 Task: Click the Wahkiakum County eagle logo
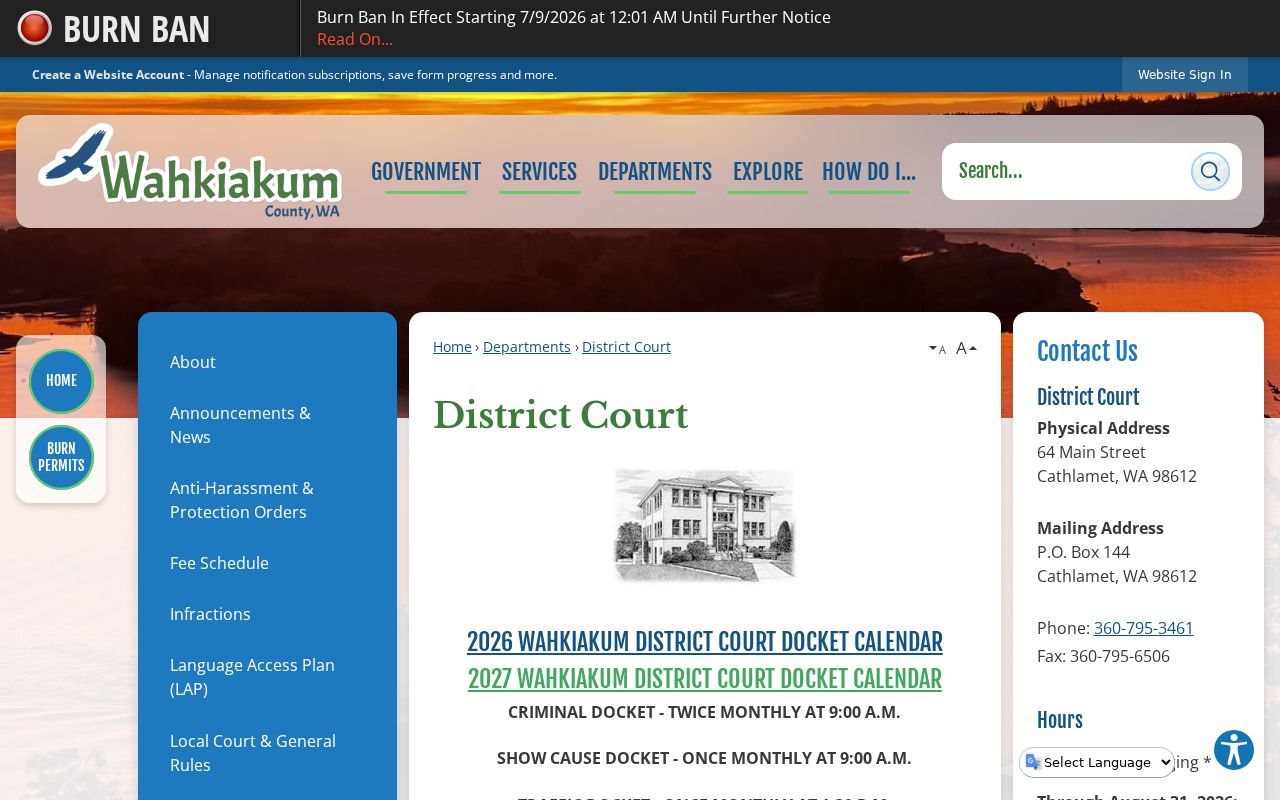pyautogui.click(x=190, y=171)
